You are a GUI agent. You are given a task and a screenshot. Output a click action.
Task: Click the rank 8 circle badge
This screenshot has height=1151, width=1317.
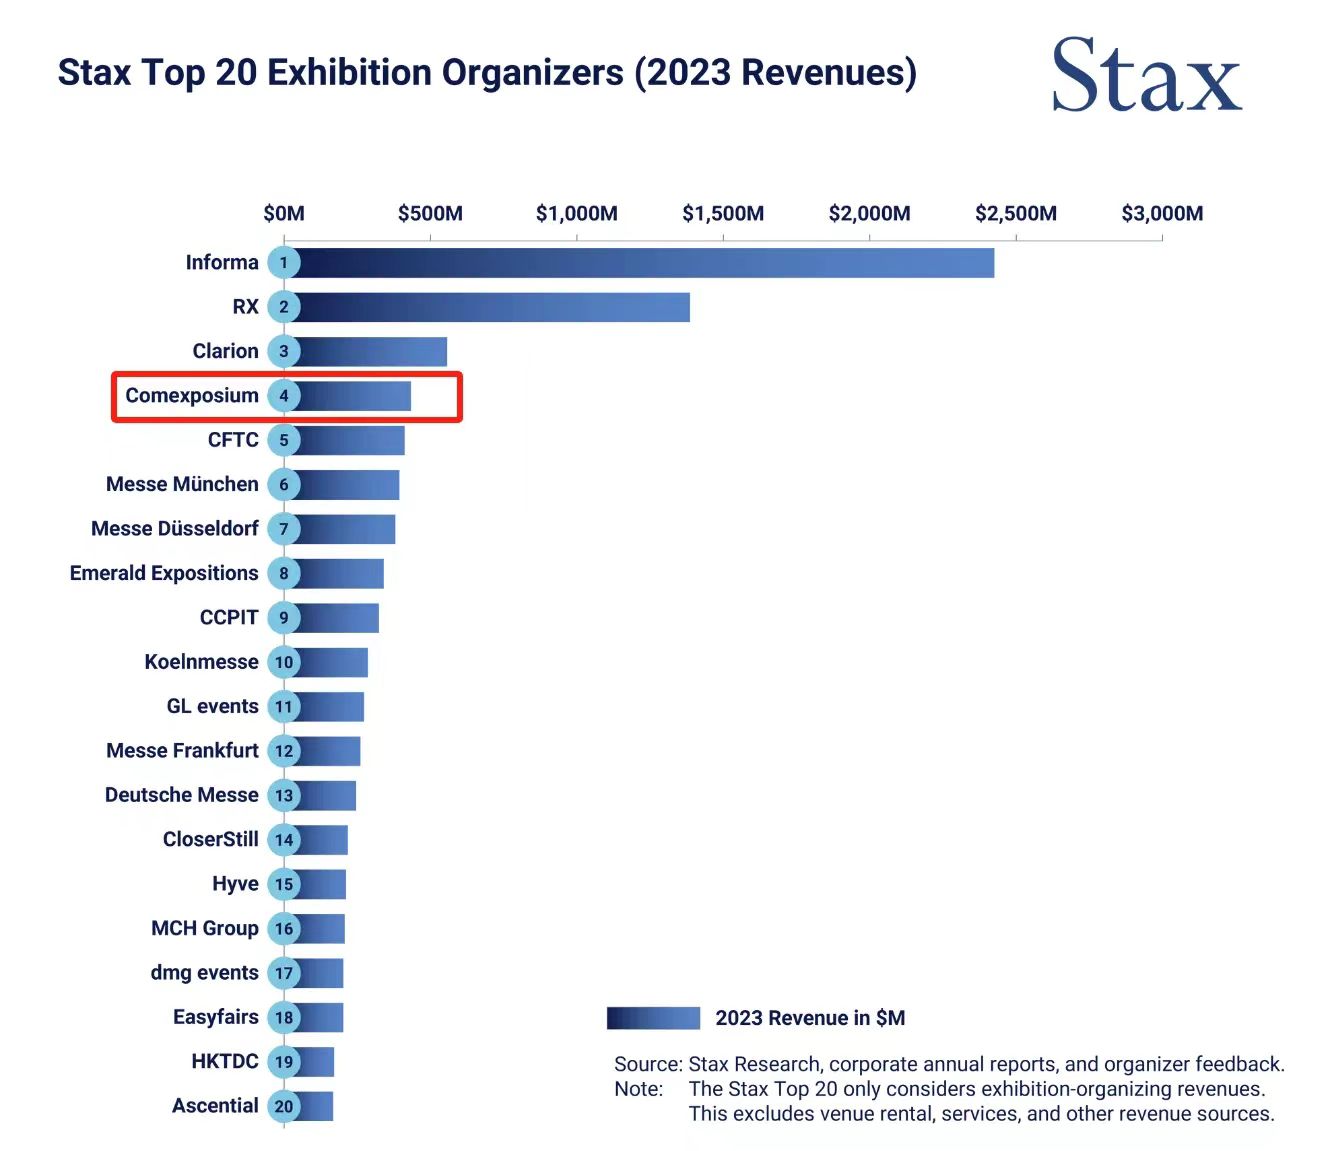[x=284, y=573]
